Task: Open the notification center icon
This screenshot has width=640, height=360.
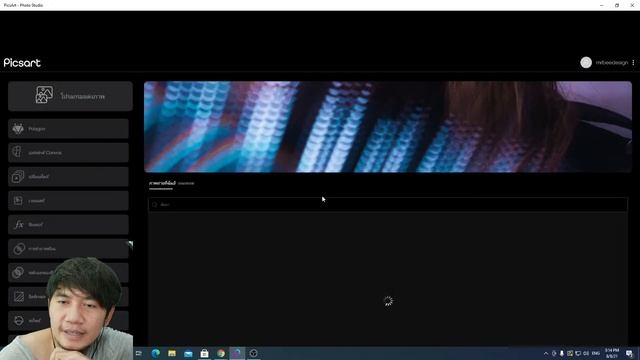Action: pos(629,353)
